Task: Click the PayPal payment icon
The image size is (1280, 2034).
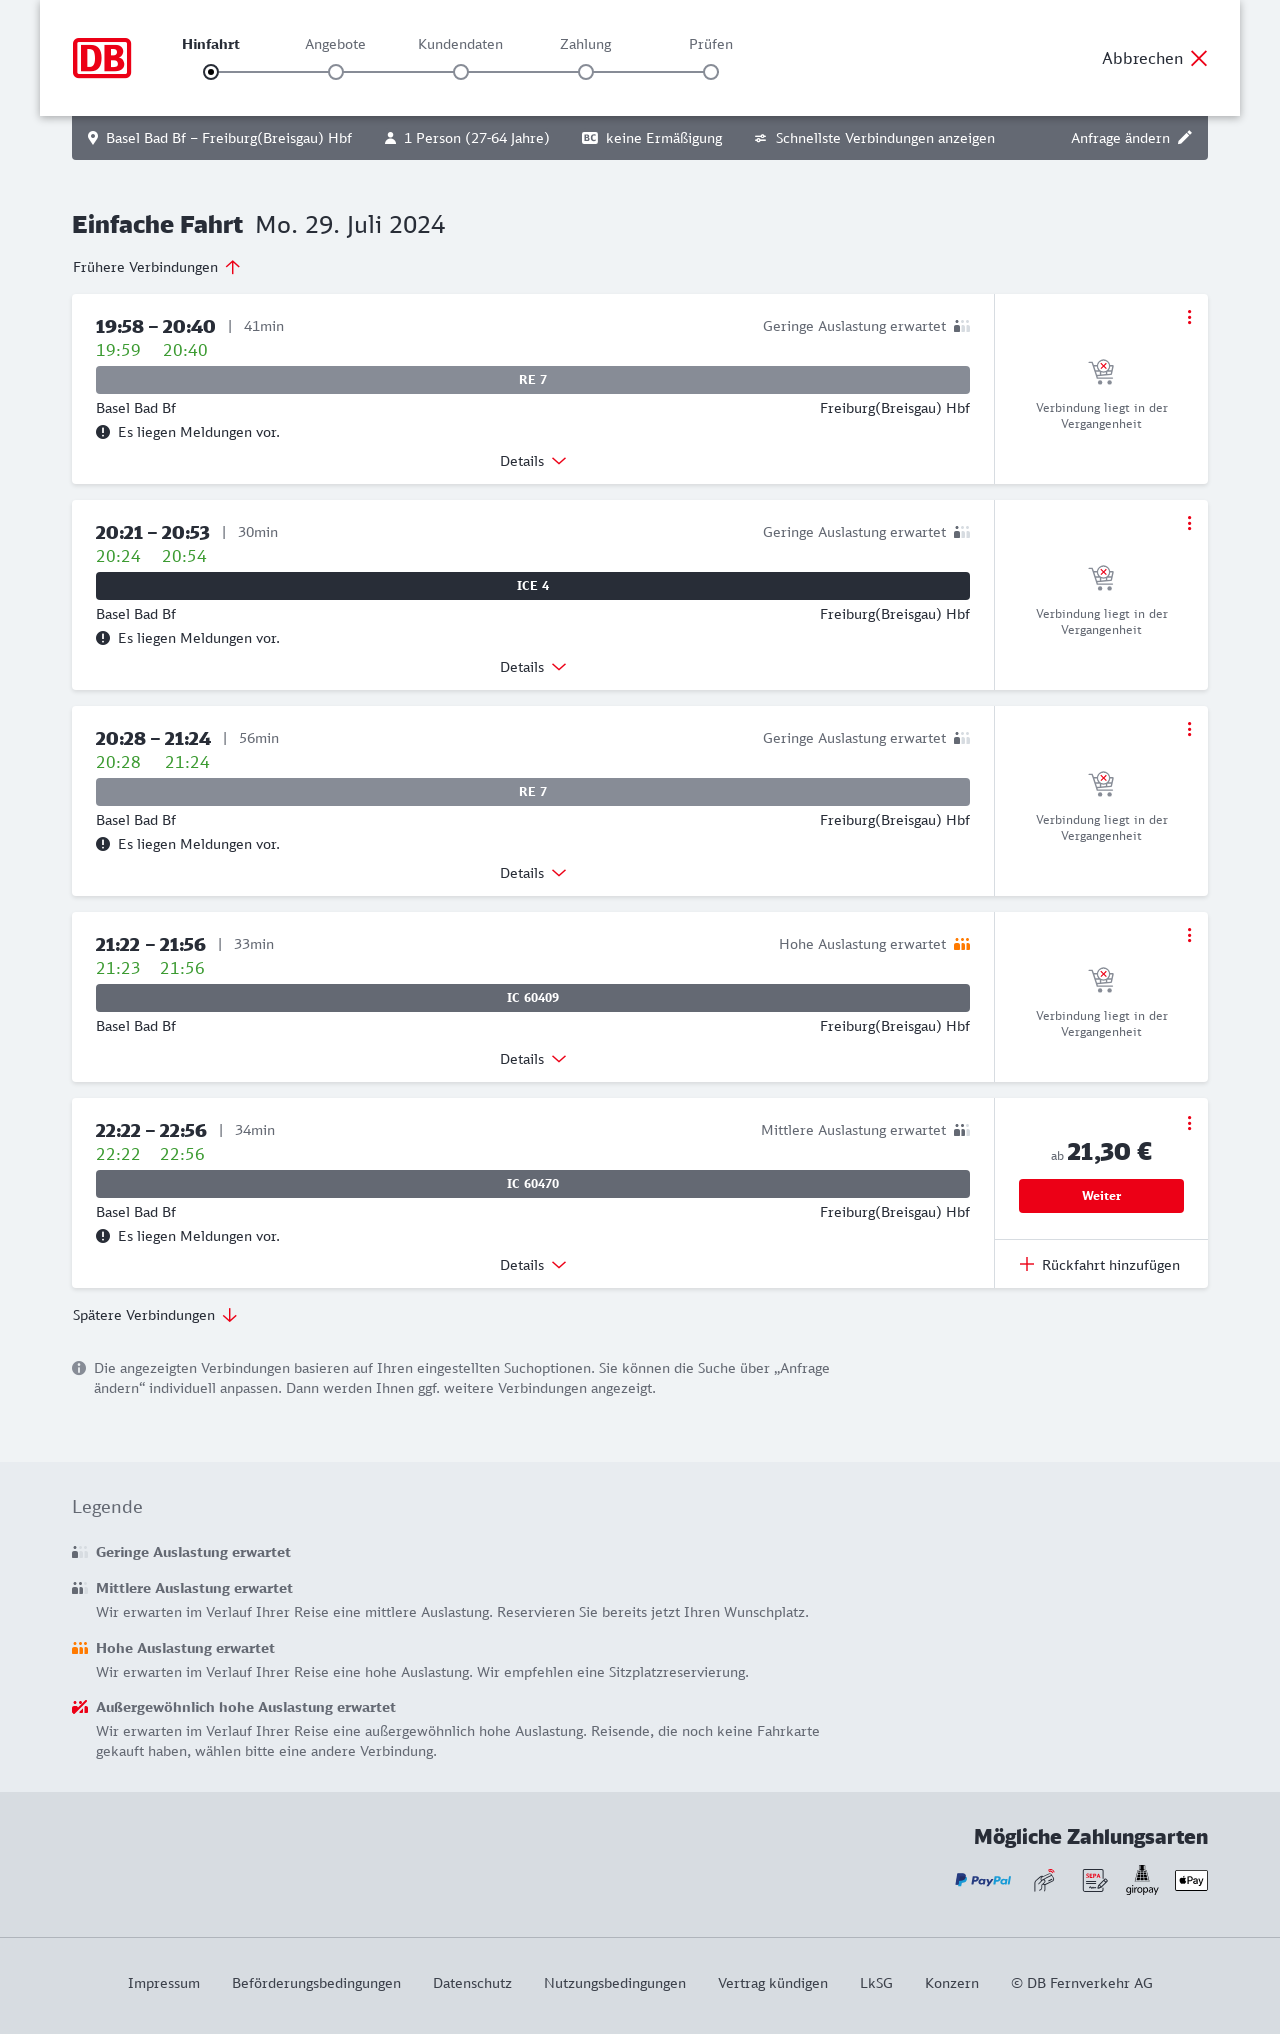Action: tap(983, 1880)
